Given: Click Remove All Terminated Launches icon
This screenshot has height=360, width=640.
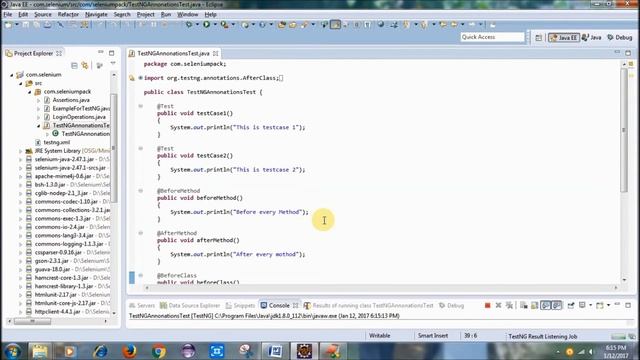Looking at the screenshot, I should [509, 305].
